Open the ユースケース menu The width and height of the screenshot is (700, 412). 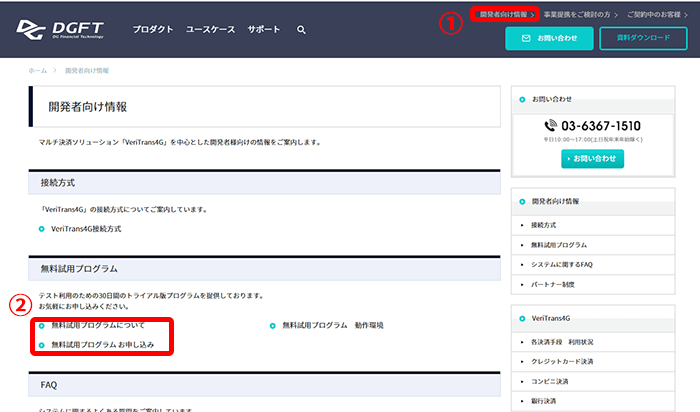pyautogui.click(x=210, y=30)
